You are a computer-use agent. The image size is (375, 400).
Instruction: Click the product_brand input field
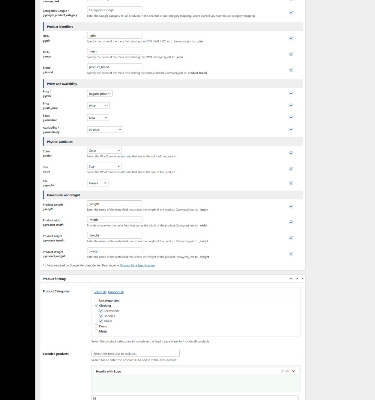pos(115,67)
